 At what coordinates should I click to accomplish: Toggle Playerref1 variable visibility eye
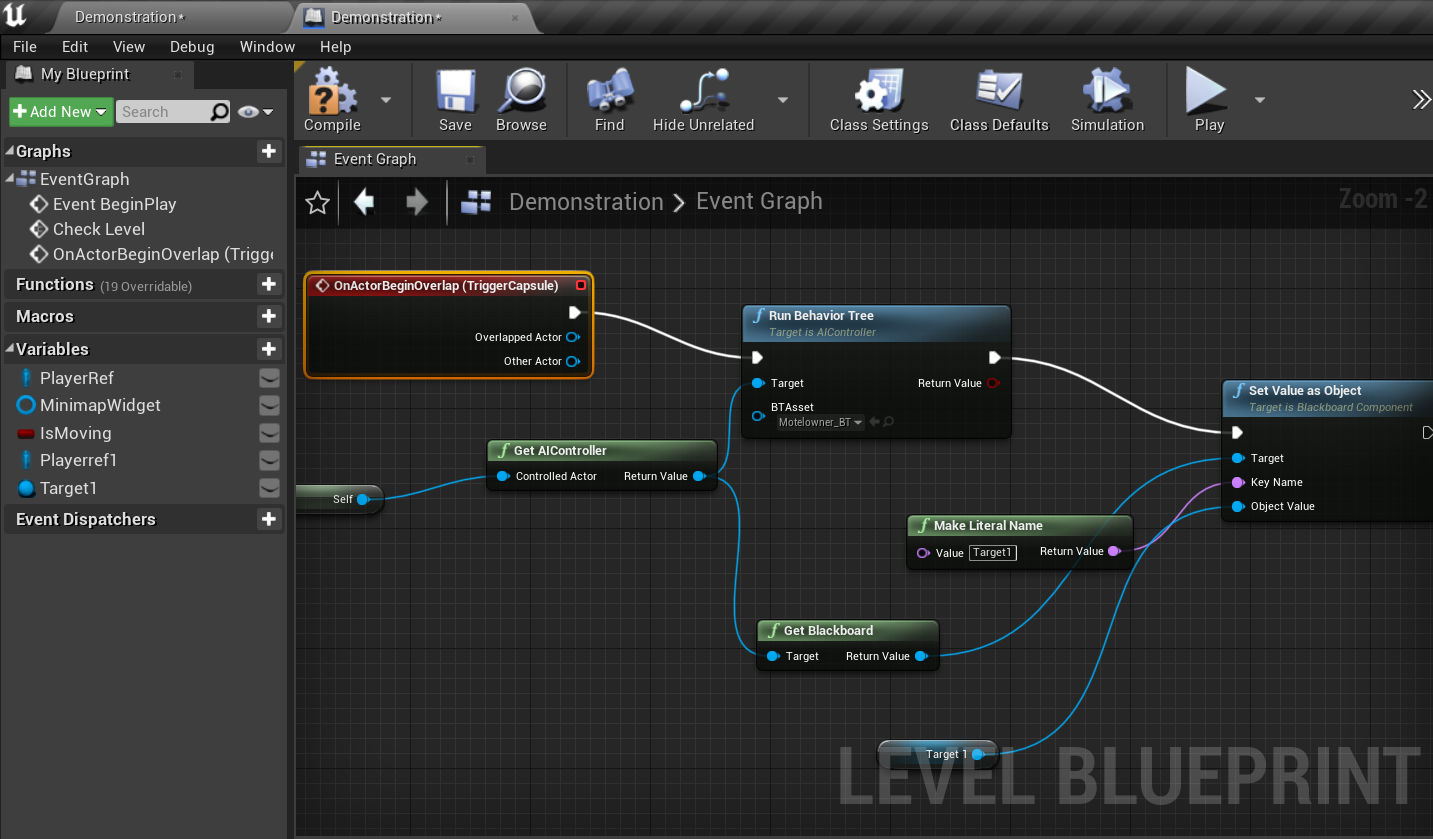(x=269, y=460)
